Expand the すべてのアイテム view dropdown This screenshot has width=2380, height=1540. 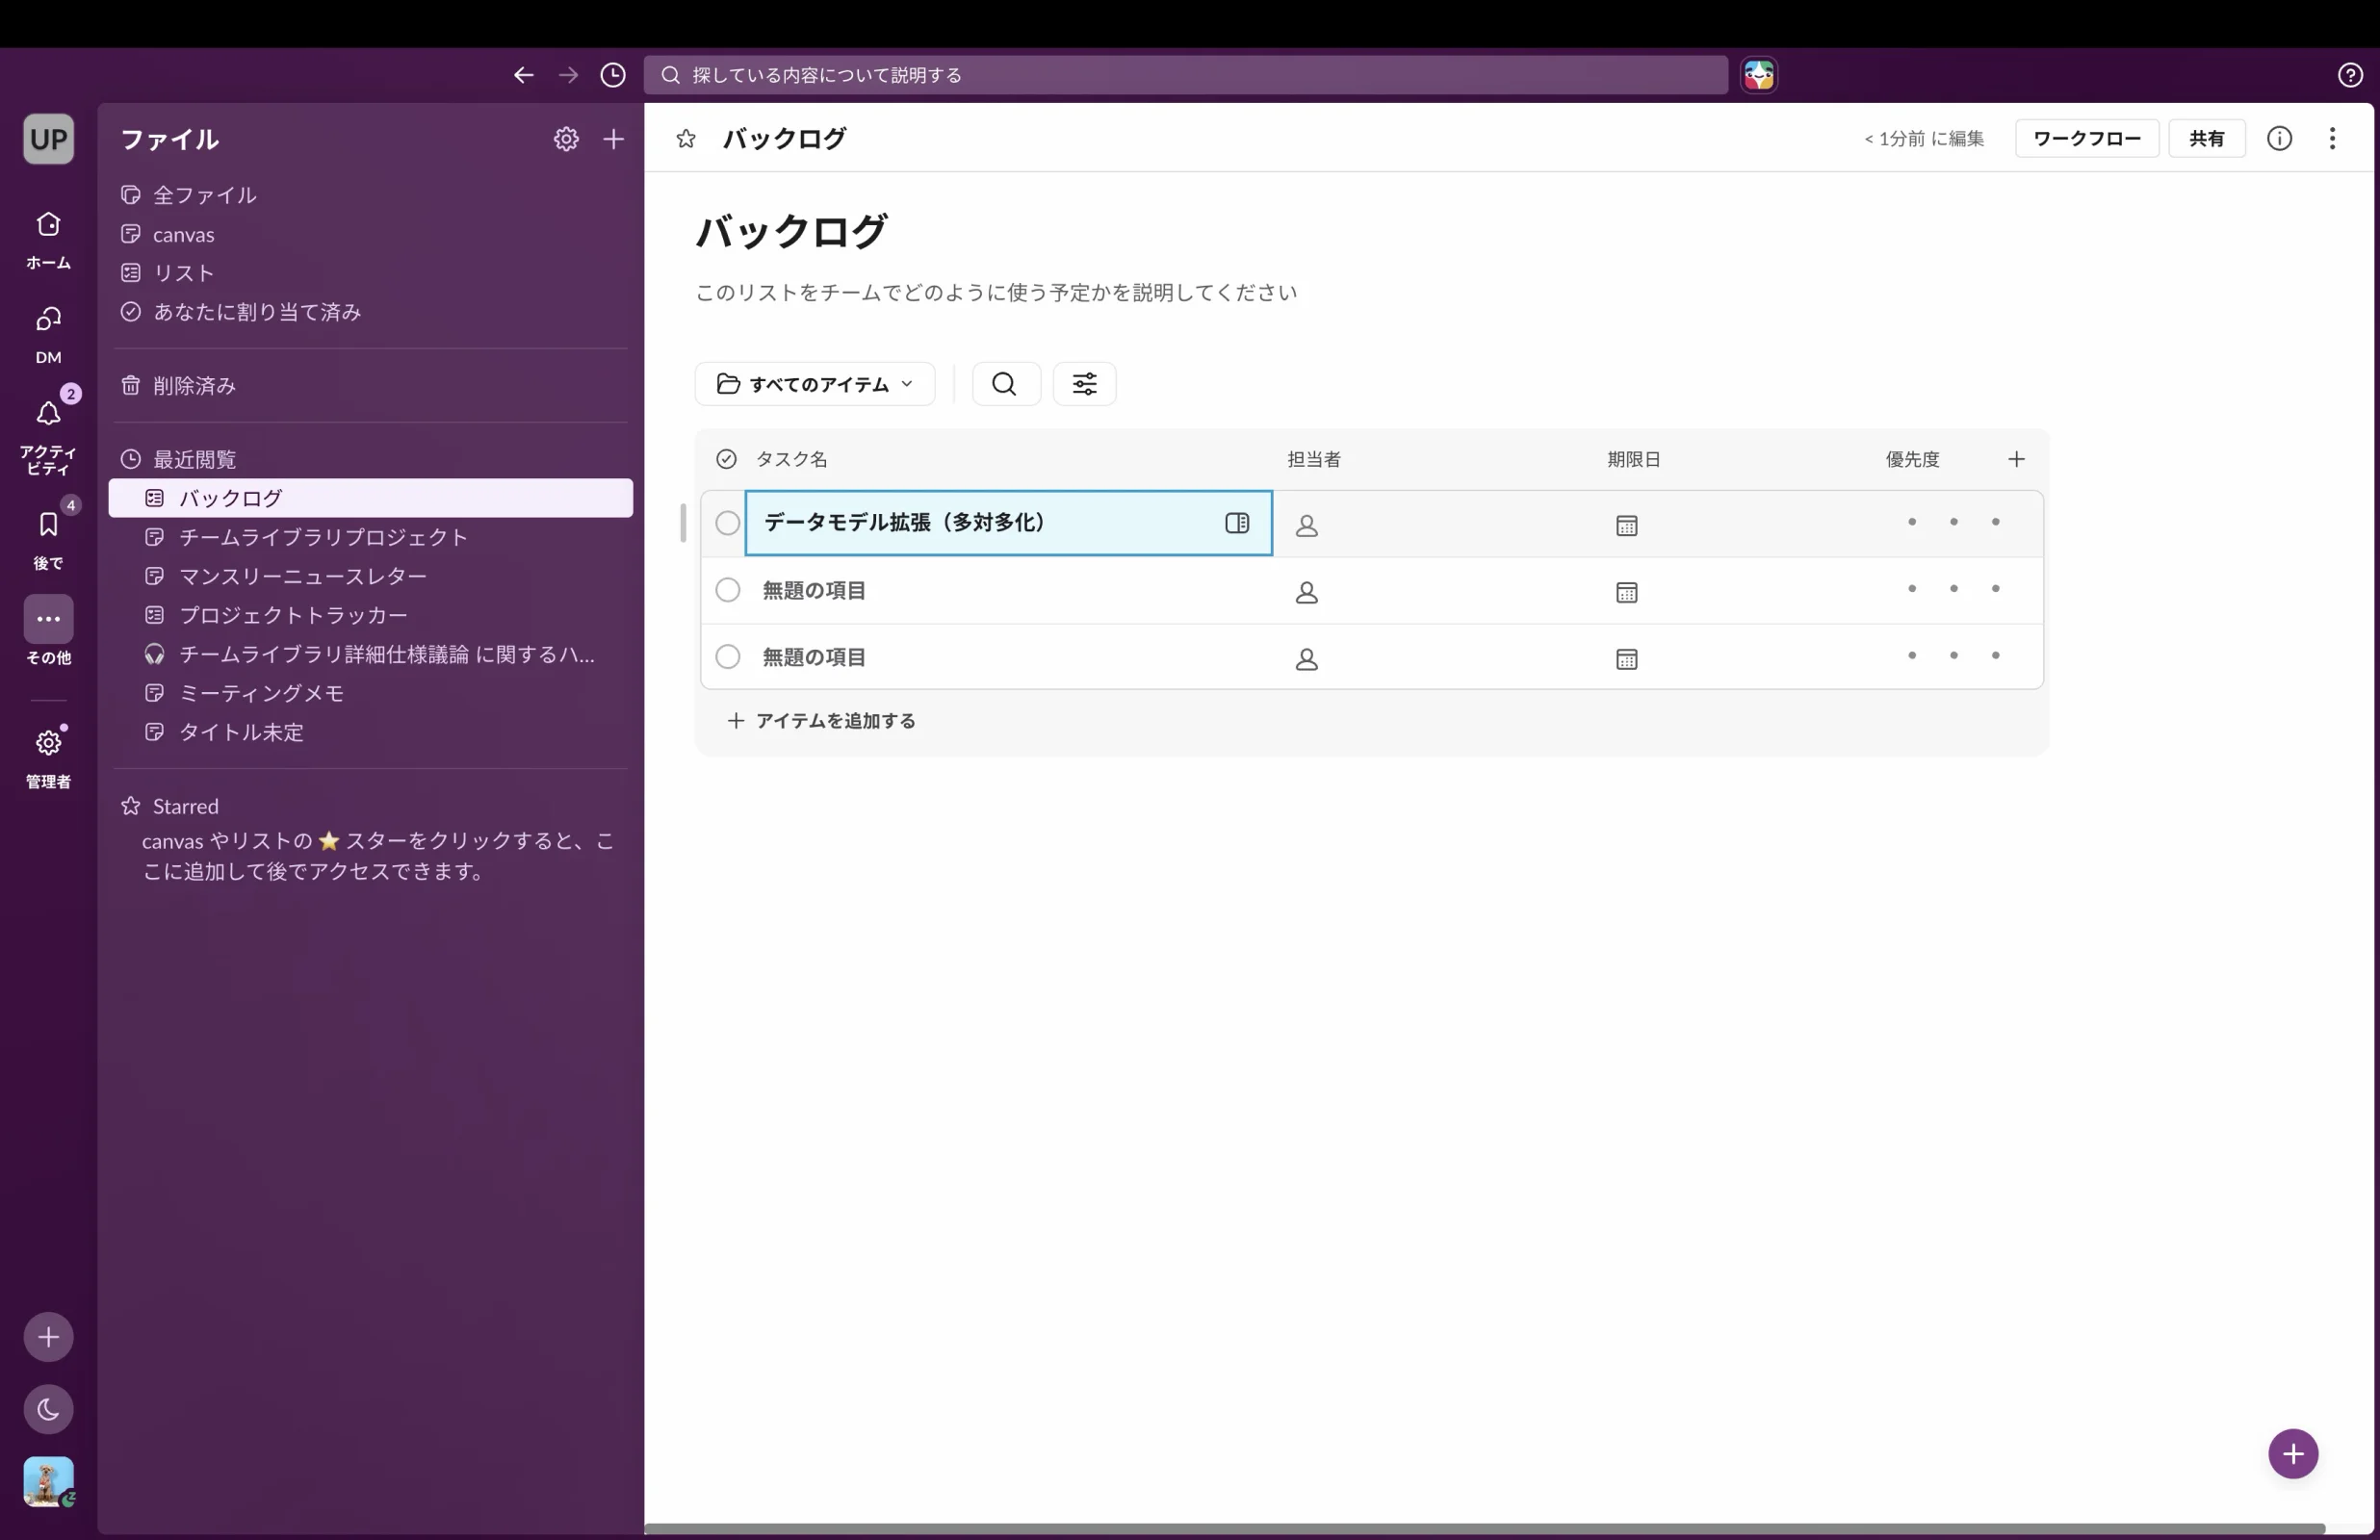pyautogui.click(x=814, y=384)
